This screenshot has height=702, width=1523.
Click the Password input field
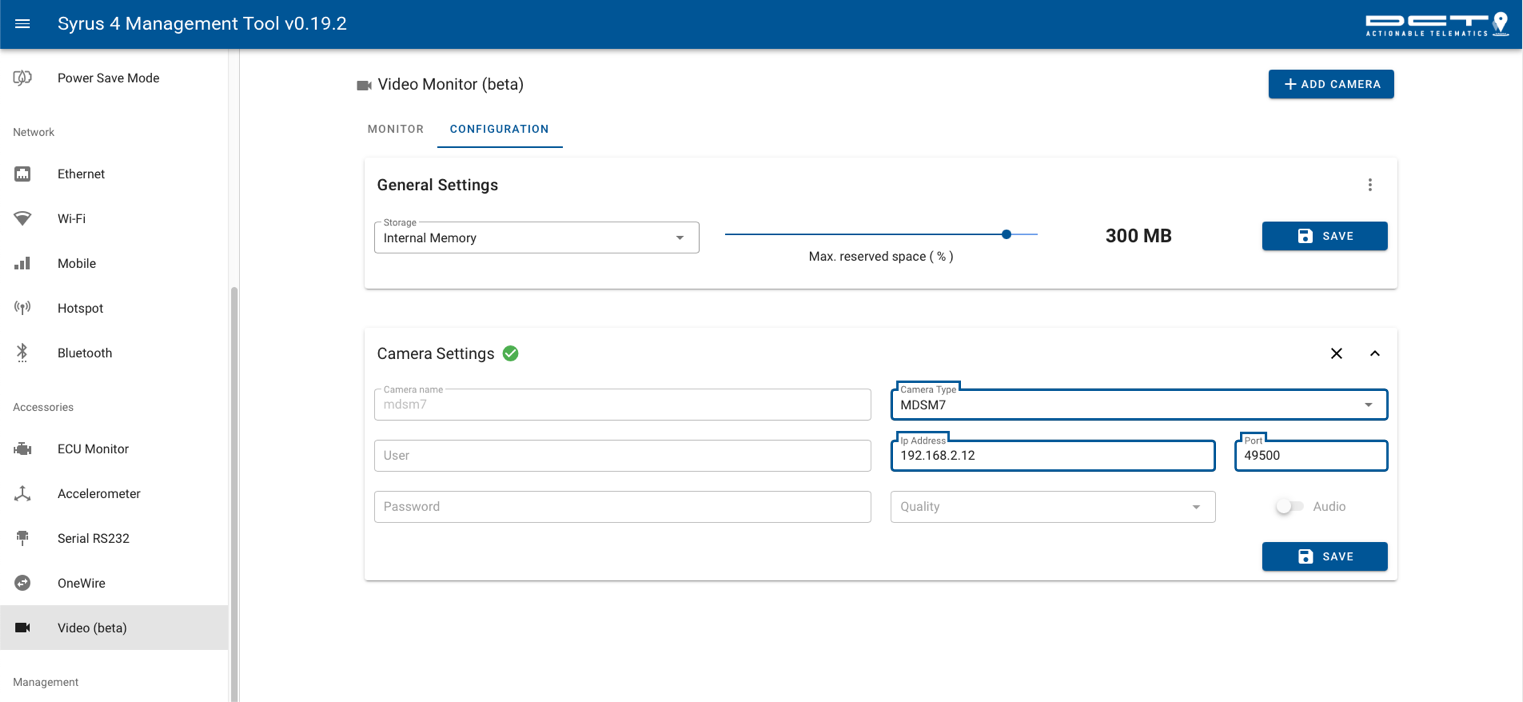tap(622, 507)
